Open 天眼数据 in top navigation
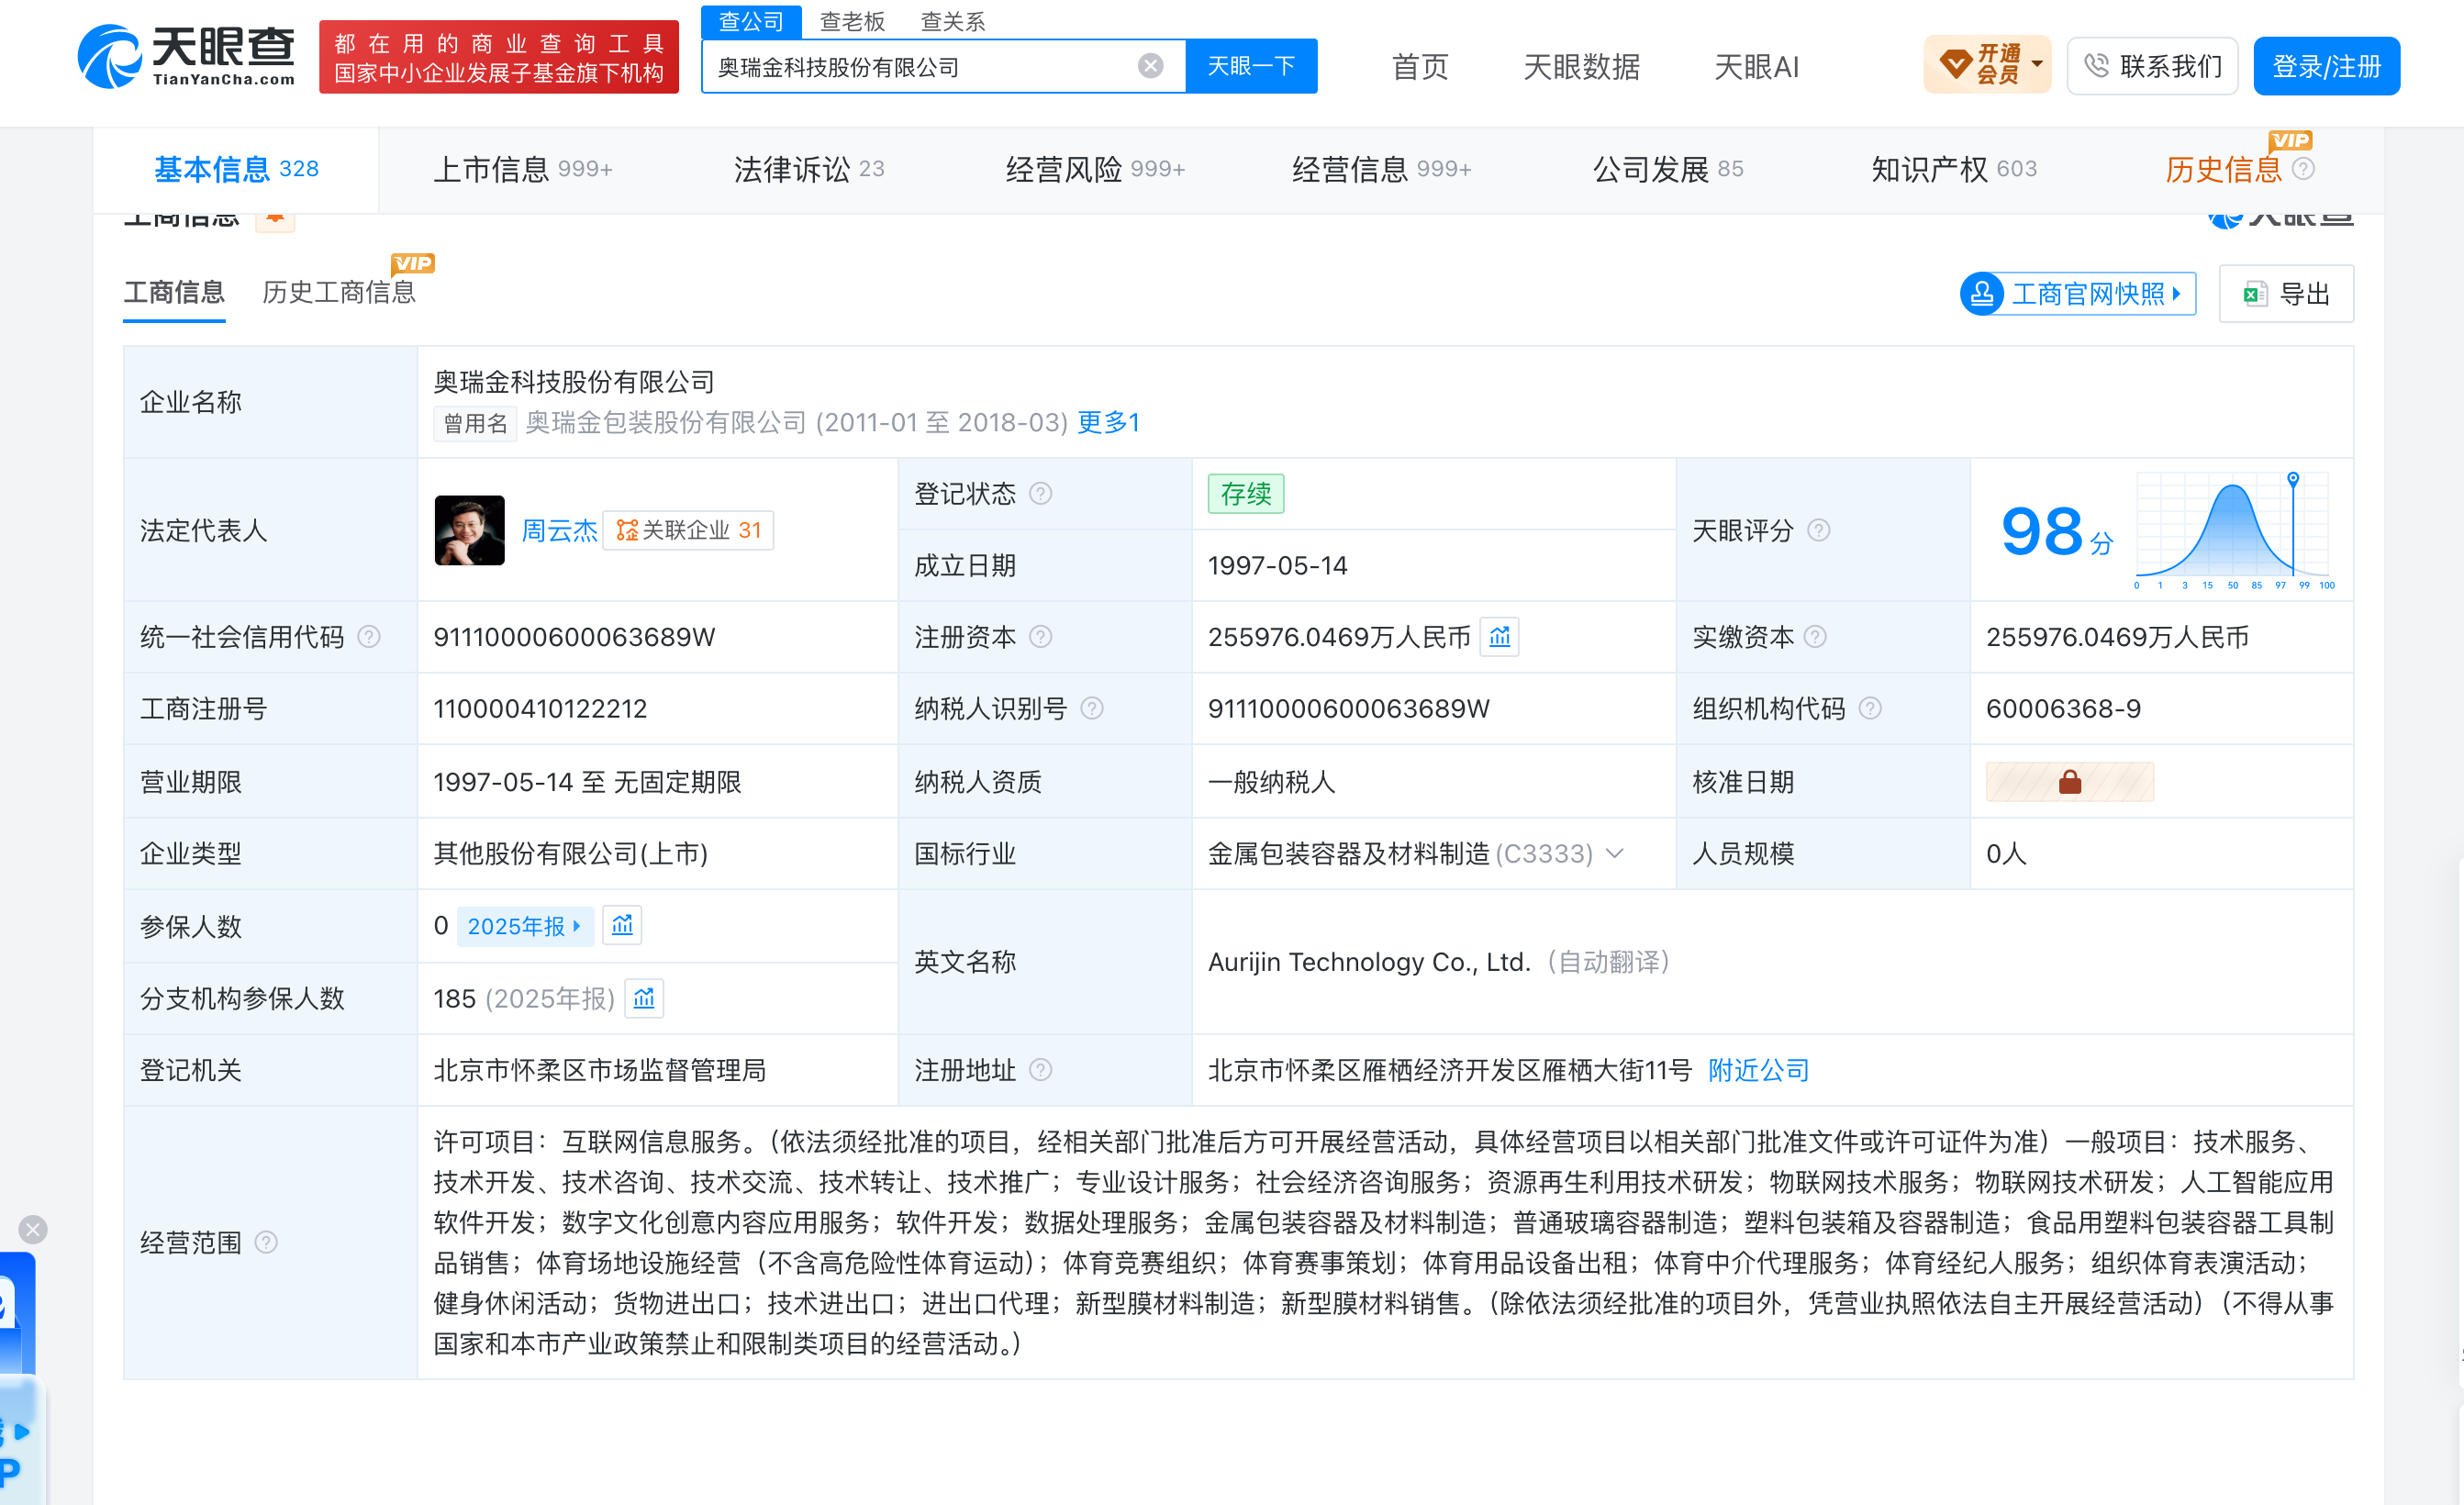The width and height of the screenshot is (2464, 1505). pyautogui.click(x=1581, y=67)
